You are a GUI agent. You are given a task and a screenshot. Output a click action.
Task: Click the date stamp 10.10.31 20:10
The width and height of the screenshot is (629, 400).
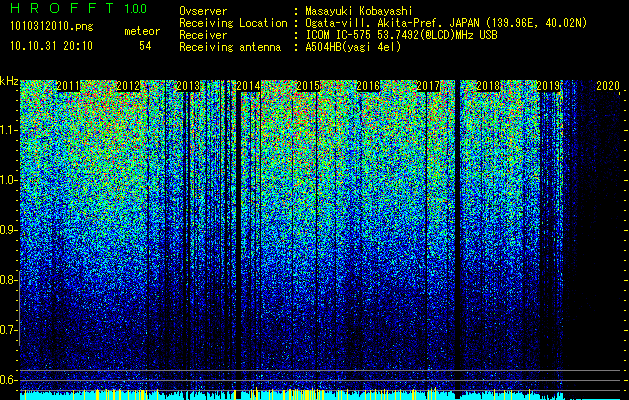[x=51, y=46]
